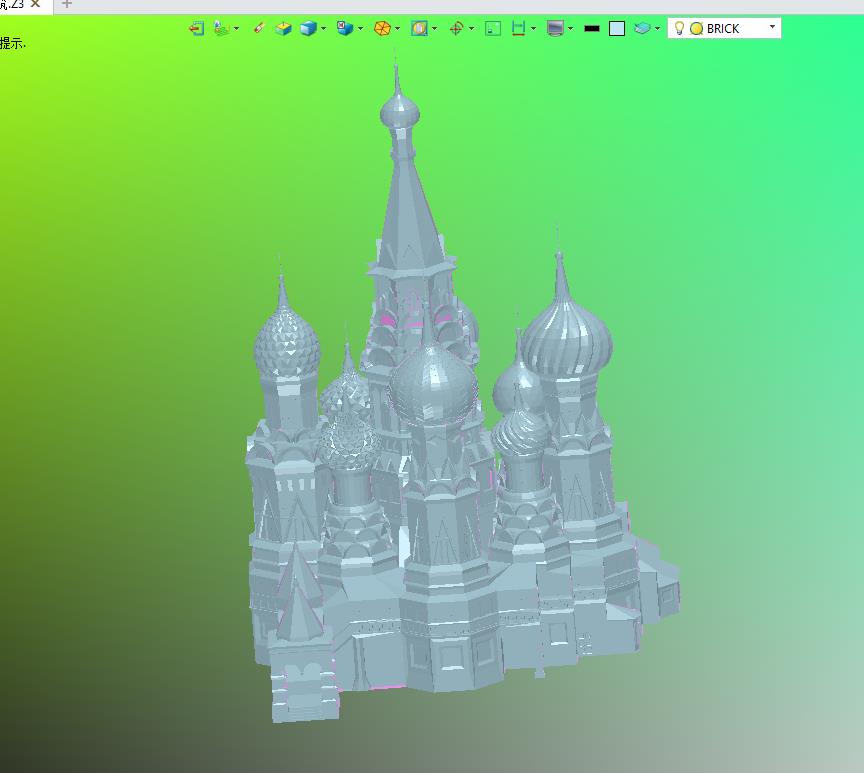864x773 pixels.
Task: Open the H-shaped bracket icon's dropdown arrow
Action: click(533, 29)
